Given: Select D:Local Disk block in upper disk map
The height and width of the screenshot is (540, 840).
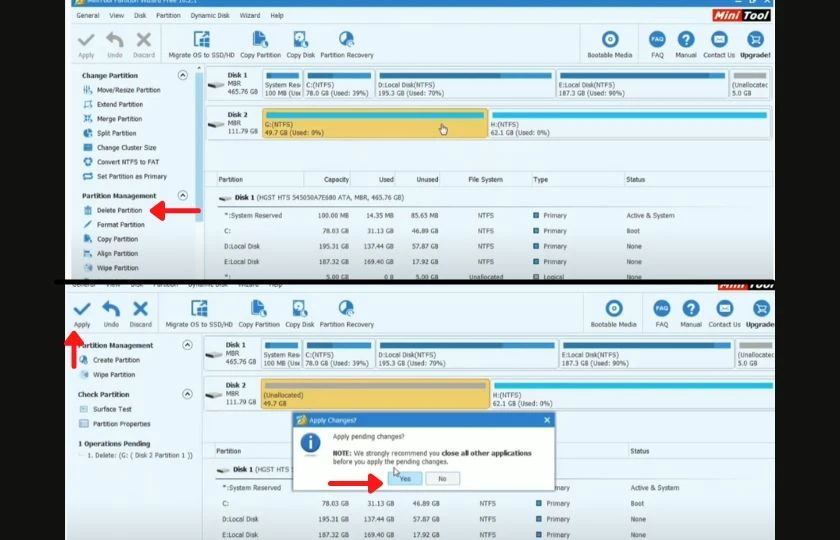Looking at the screenshot, I should [x=466, y=84].
